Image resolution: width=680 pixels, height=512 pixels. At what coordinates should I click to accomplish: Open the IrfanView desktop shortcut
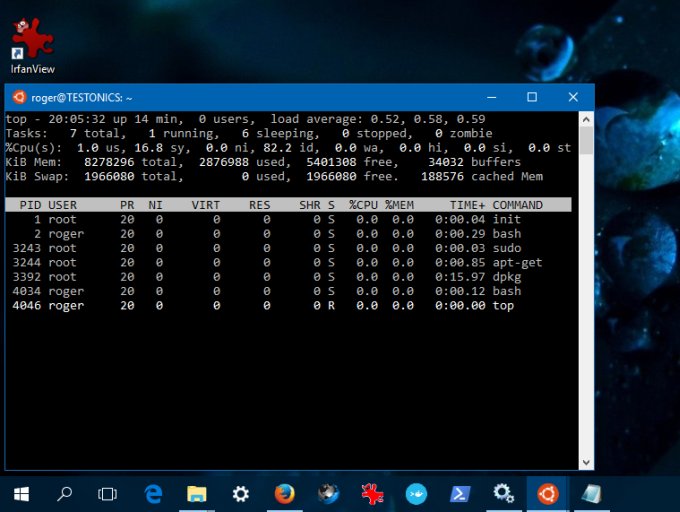pyautogui.click(x=32, y=47)
